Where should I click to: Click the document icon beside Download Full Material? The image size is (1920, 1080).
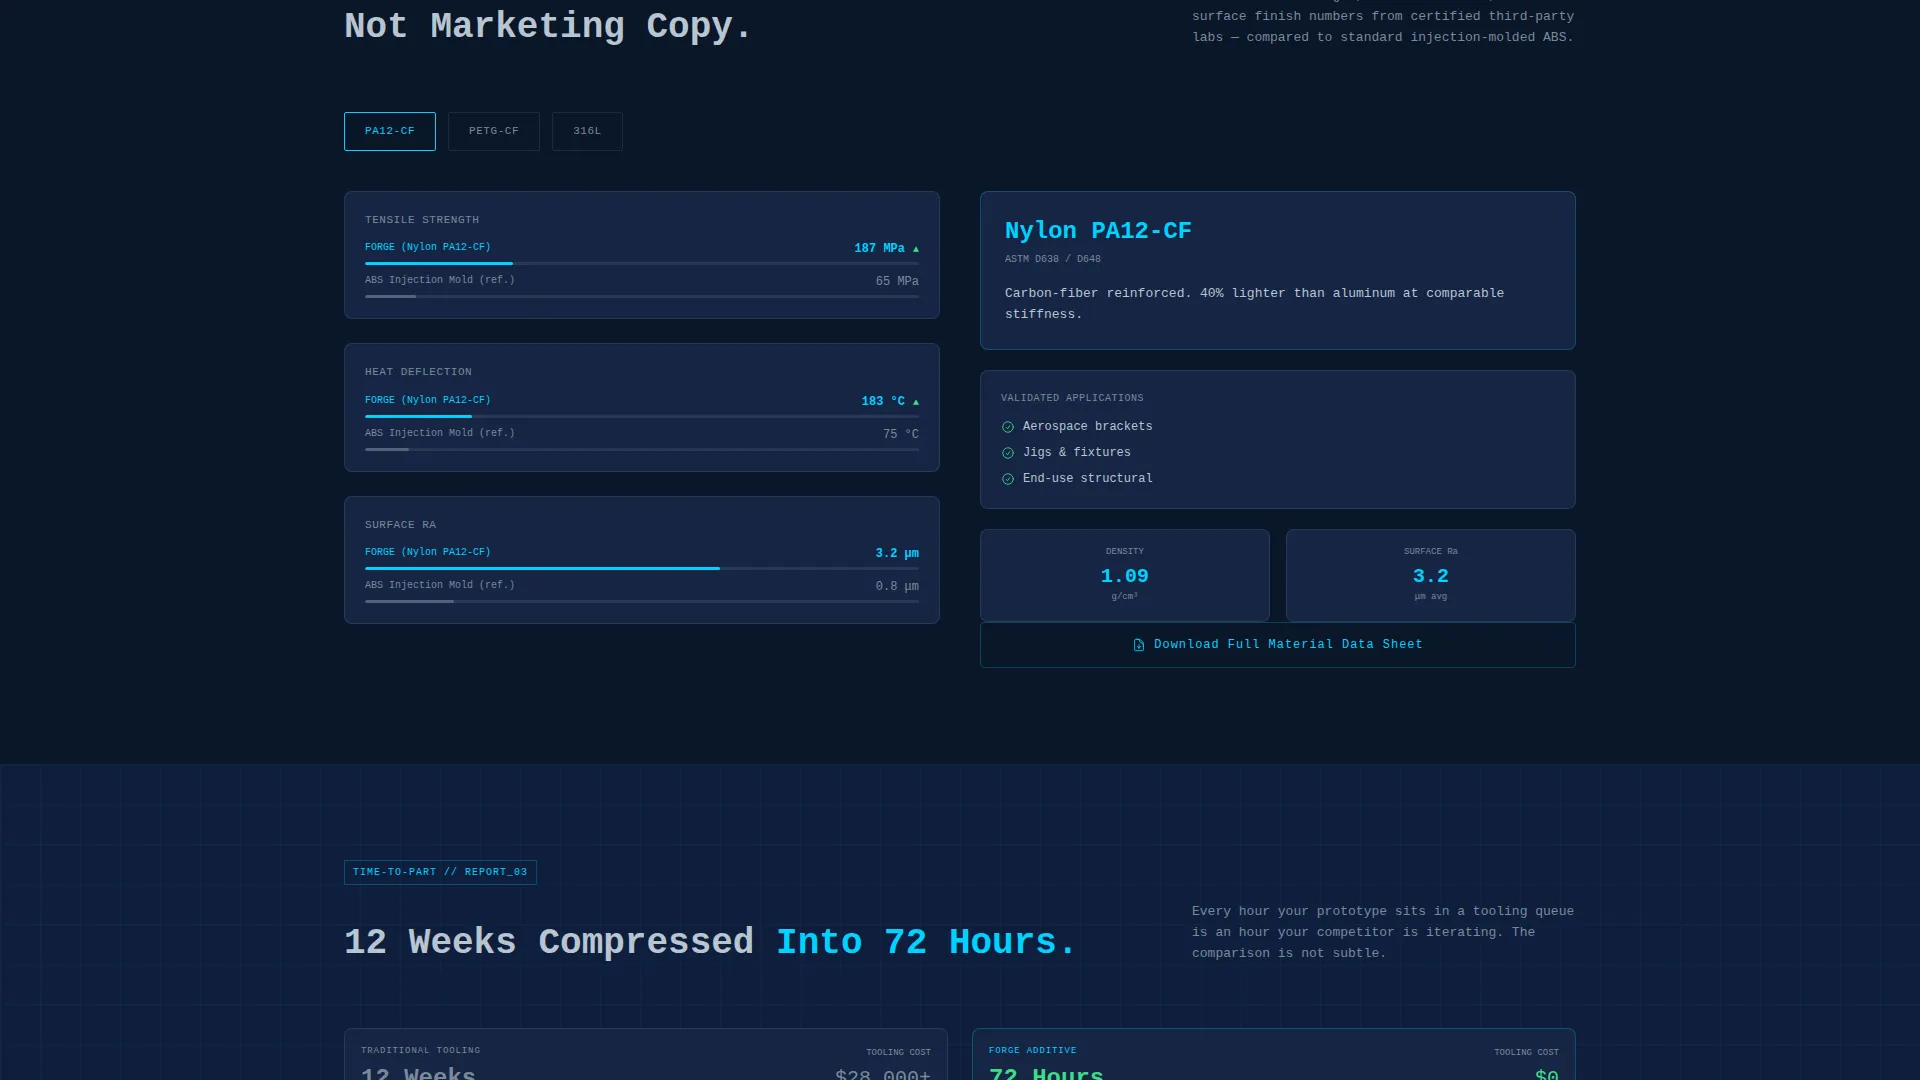click(1138, 645)
